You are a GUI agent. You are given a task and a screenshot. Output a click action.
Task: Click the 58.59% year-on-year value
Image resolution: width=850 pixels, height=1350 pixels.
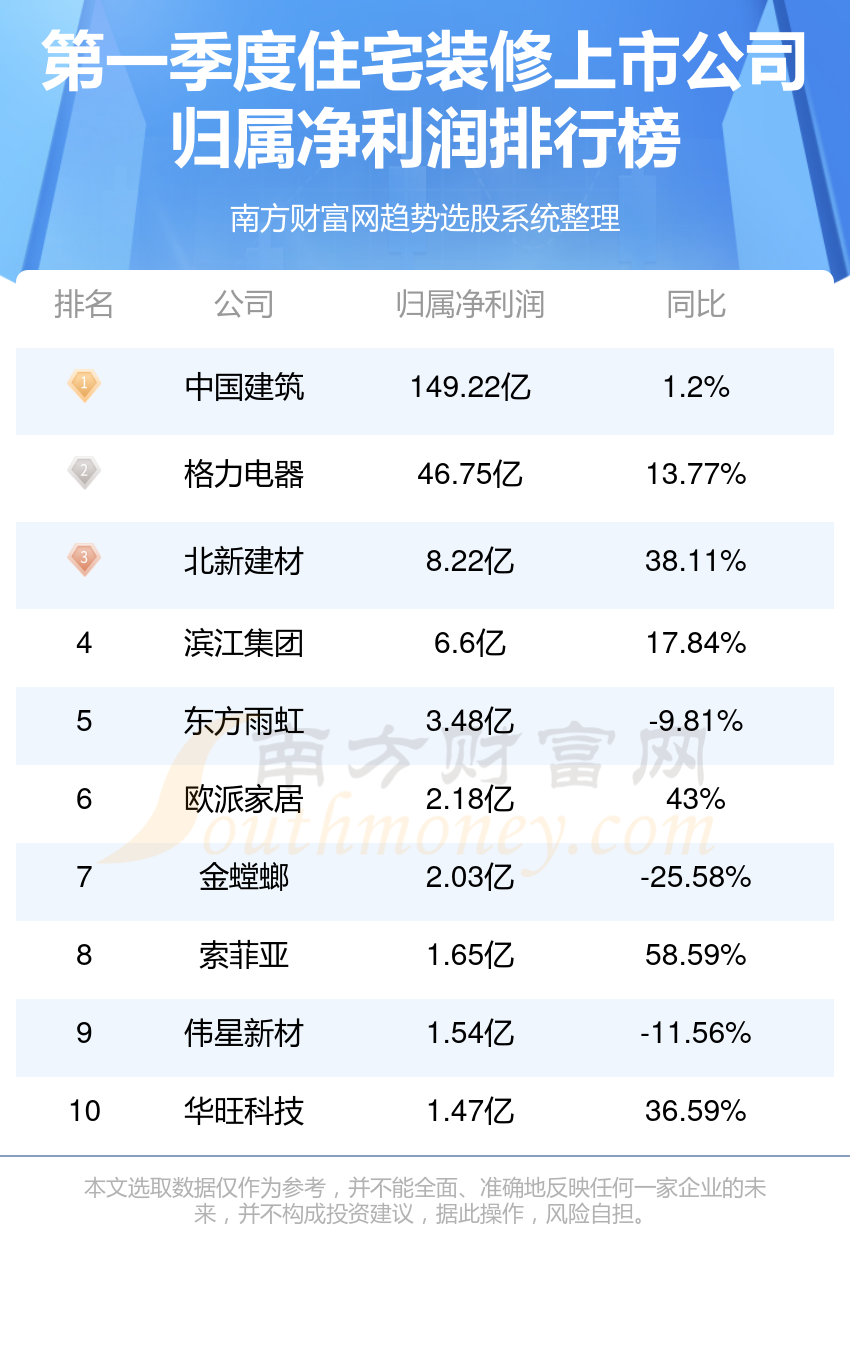tap(696, 955)
